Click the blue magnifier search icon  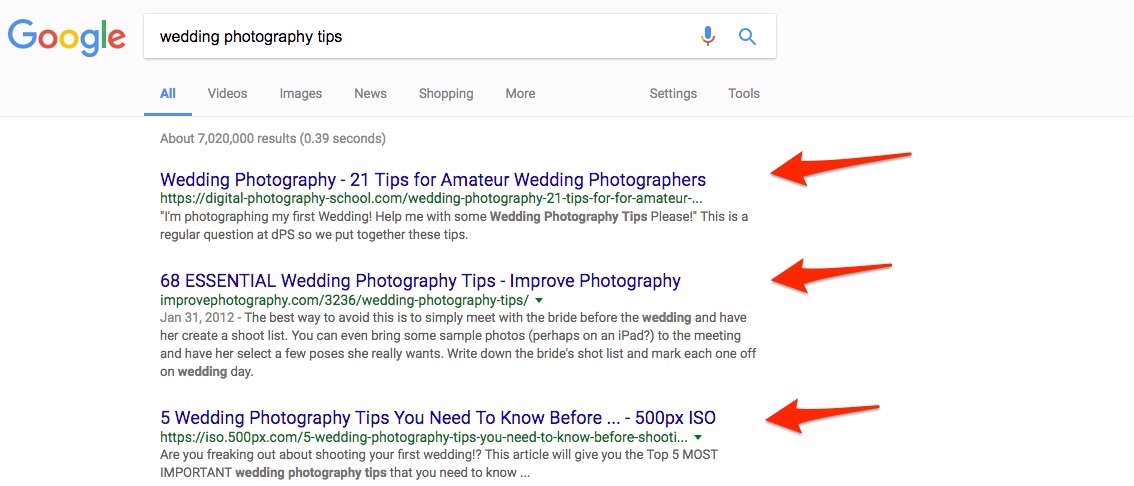point(747,36)
